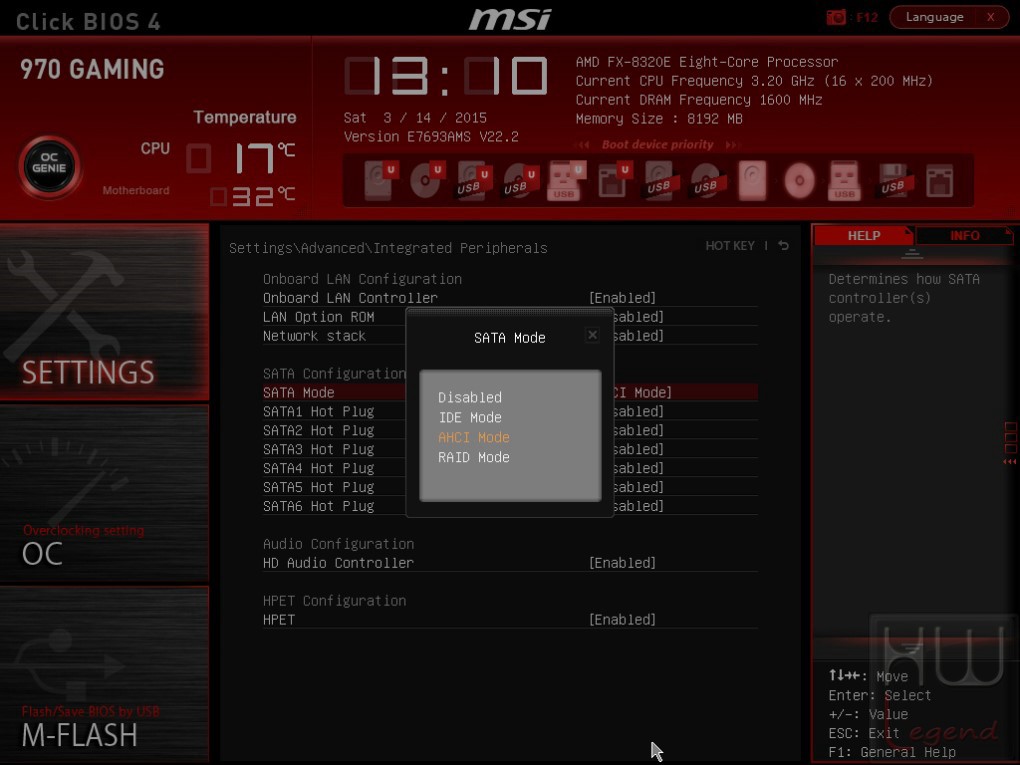Select the non-UEFI USB key boot icon
The image size is (1020, 765).
[844, 180]
